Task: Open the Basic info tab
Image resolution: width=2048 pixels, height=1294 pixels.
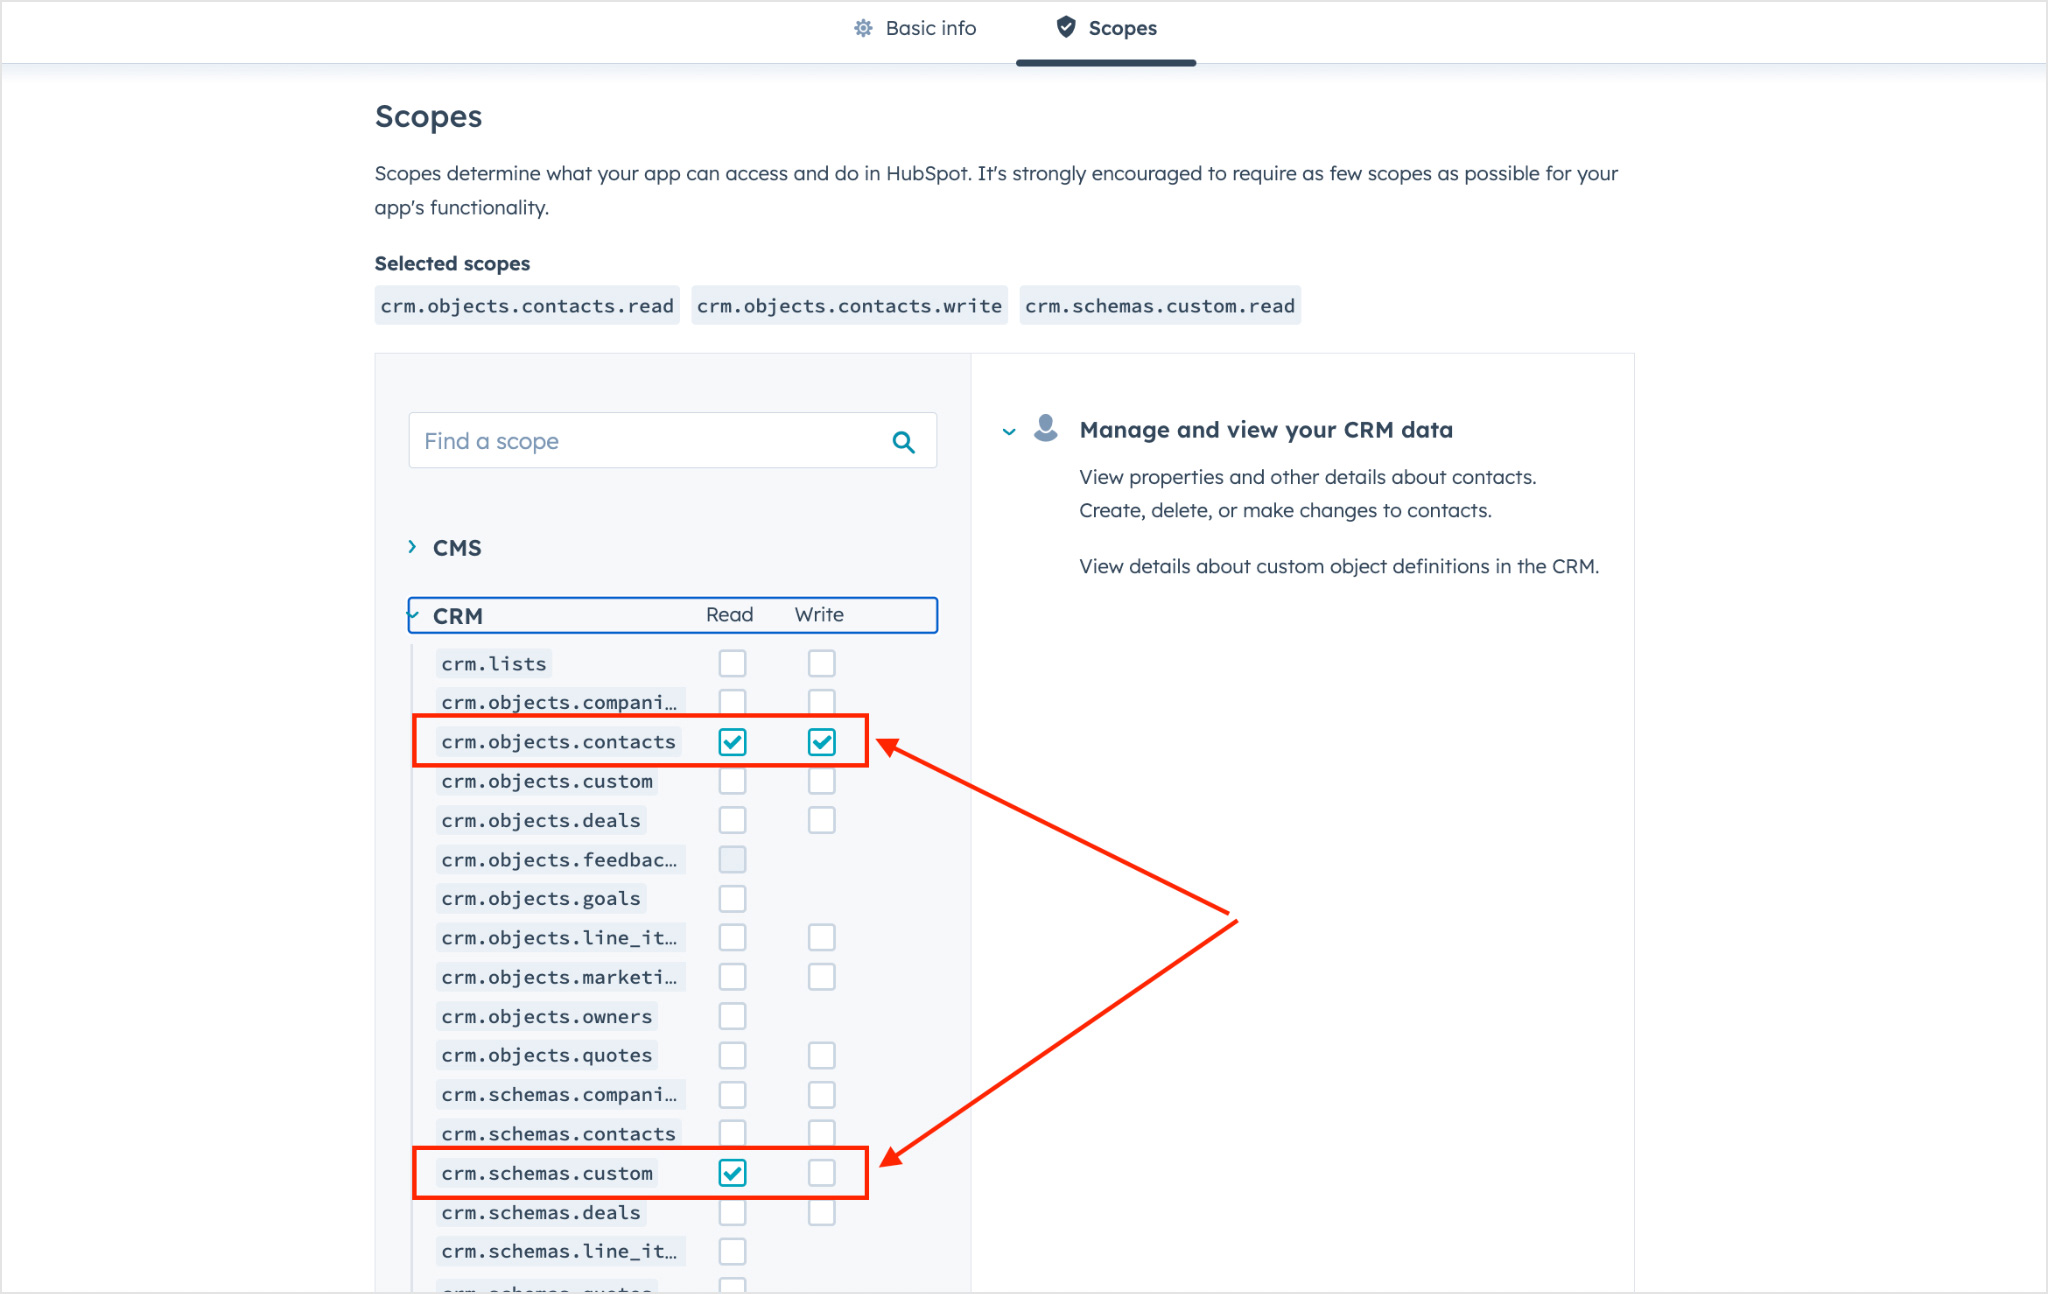Action: click(x=914, y=28)
